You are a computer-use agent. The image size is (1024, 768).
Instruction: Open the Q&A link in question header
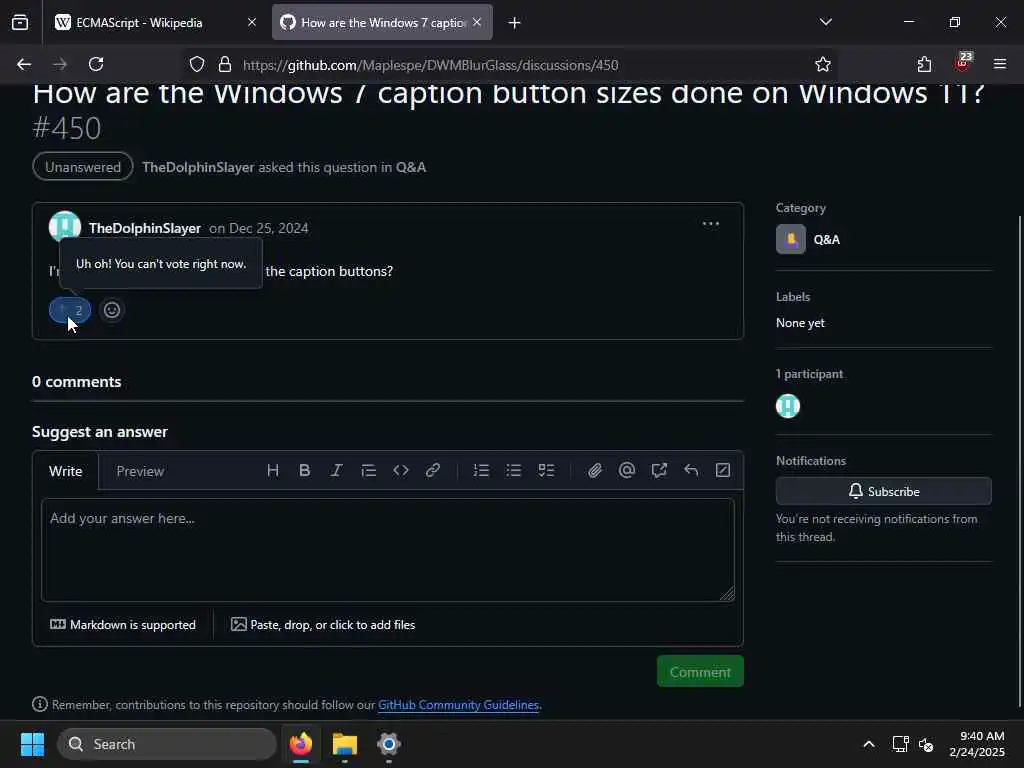[x=411, y=167]
